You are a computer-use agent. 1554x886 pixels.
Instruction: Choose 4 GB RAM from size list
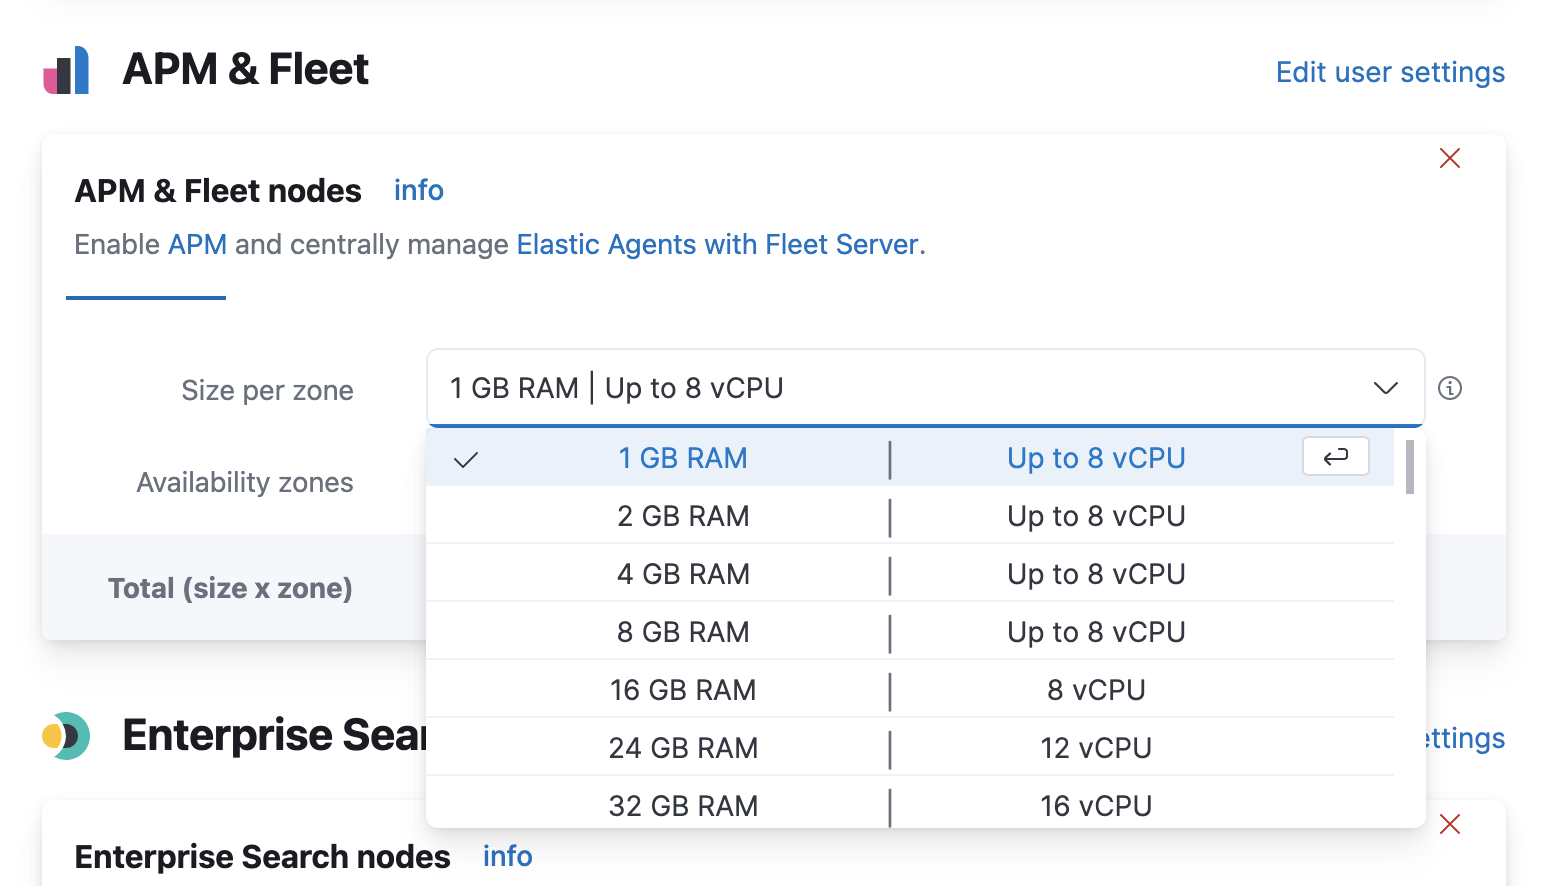pyautogui.click(x=683, y=574)
